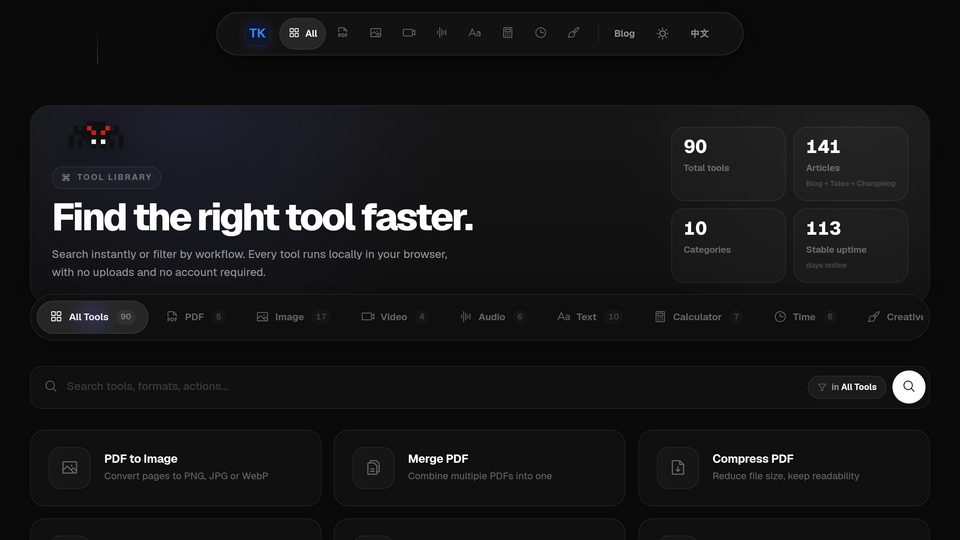Click magnifier icon inside search field
960x540 pixels.
tap(51, 386)
